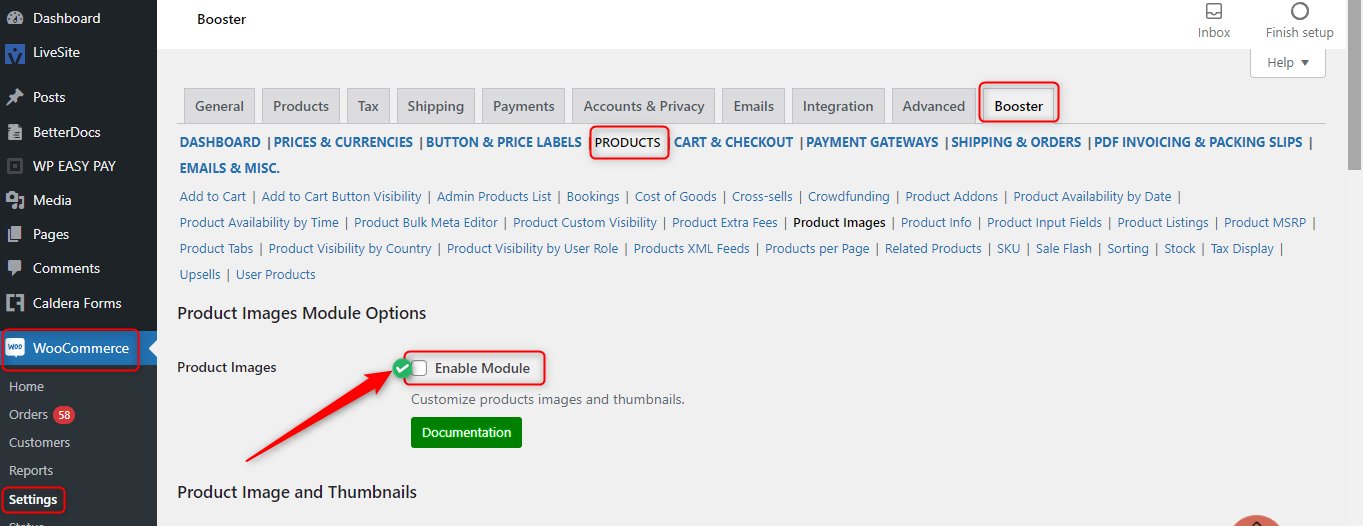The image size is (1363, 526).
Task: Open the Crowdfunding module link
Action: point(849,196)
